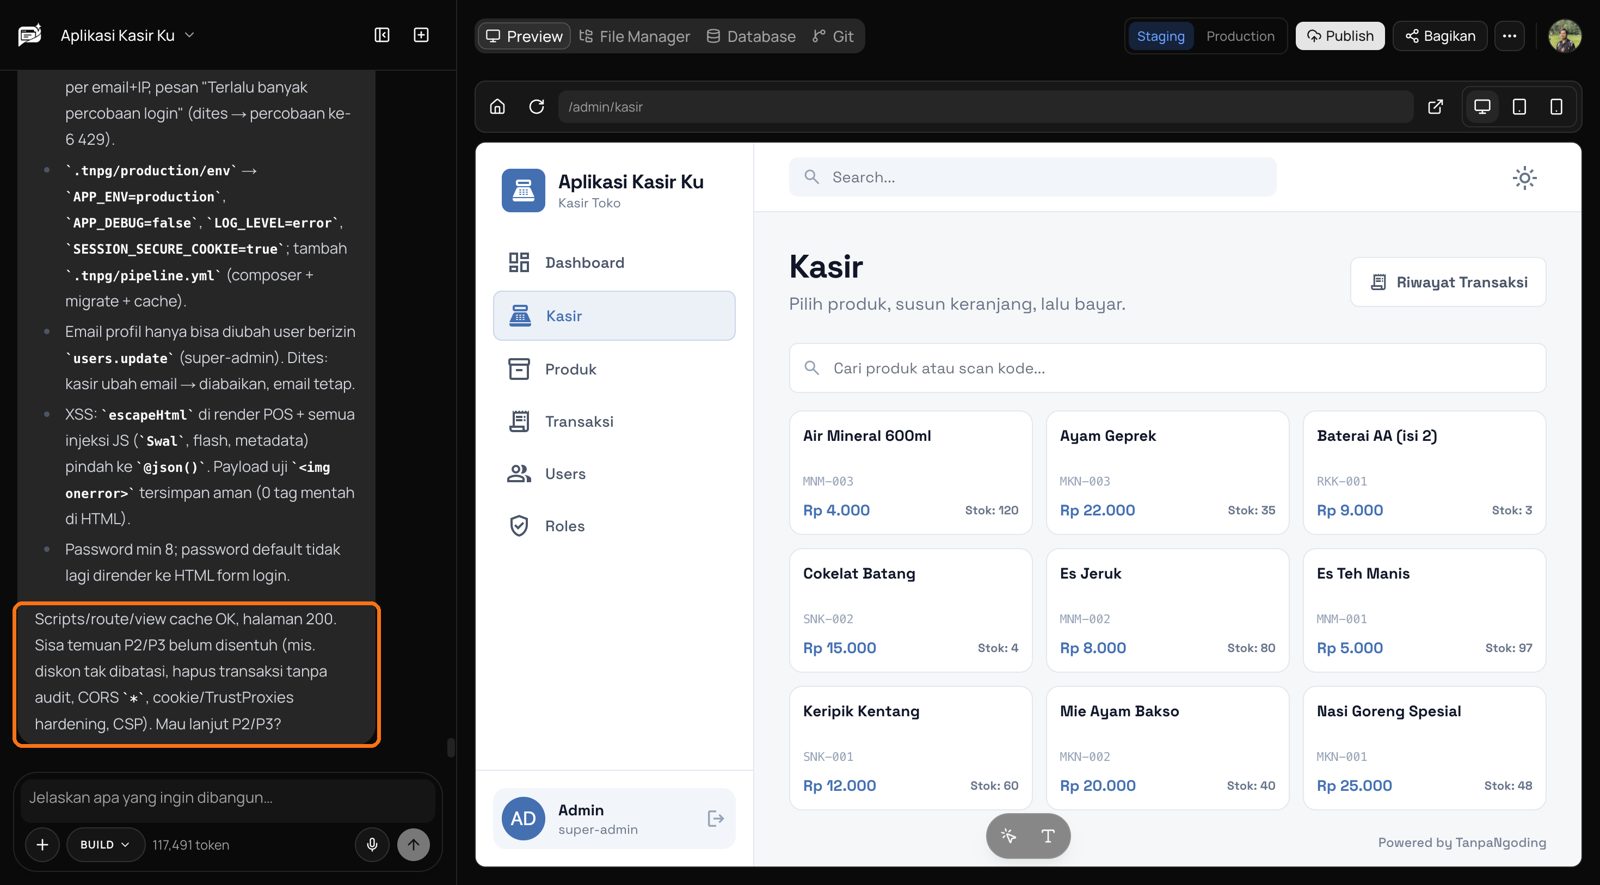Send the chat message arrow button
The height and width of the screenshot is (885, 1600).
(414, 845)
